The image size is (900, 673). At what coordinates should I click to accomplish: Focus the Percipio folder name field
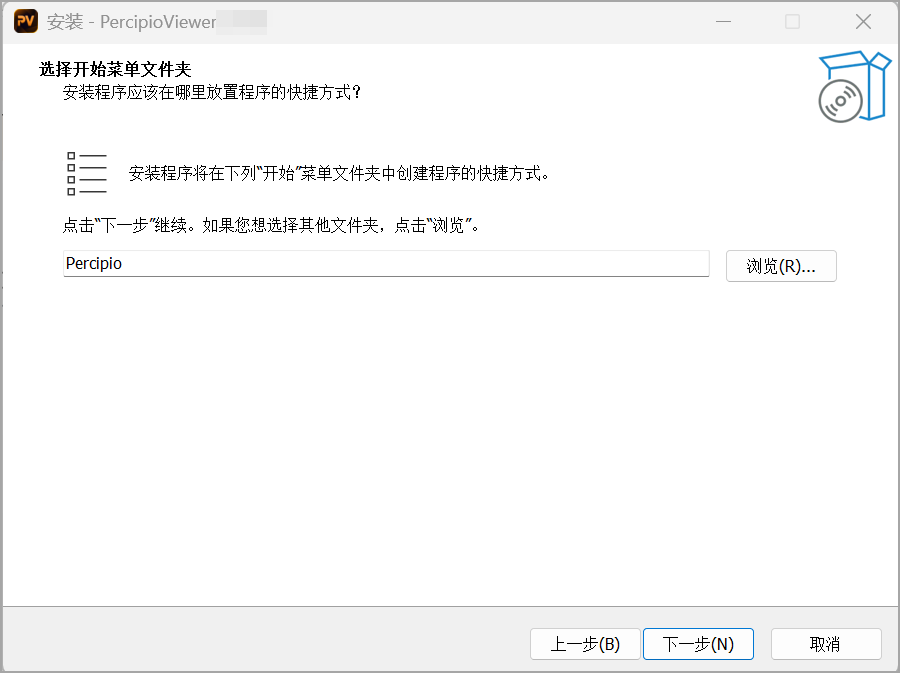point(386,263)
